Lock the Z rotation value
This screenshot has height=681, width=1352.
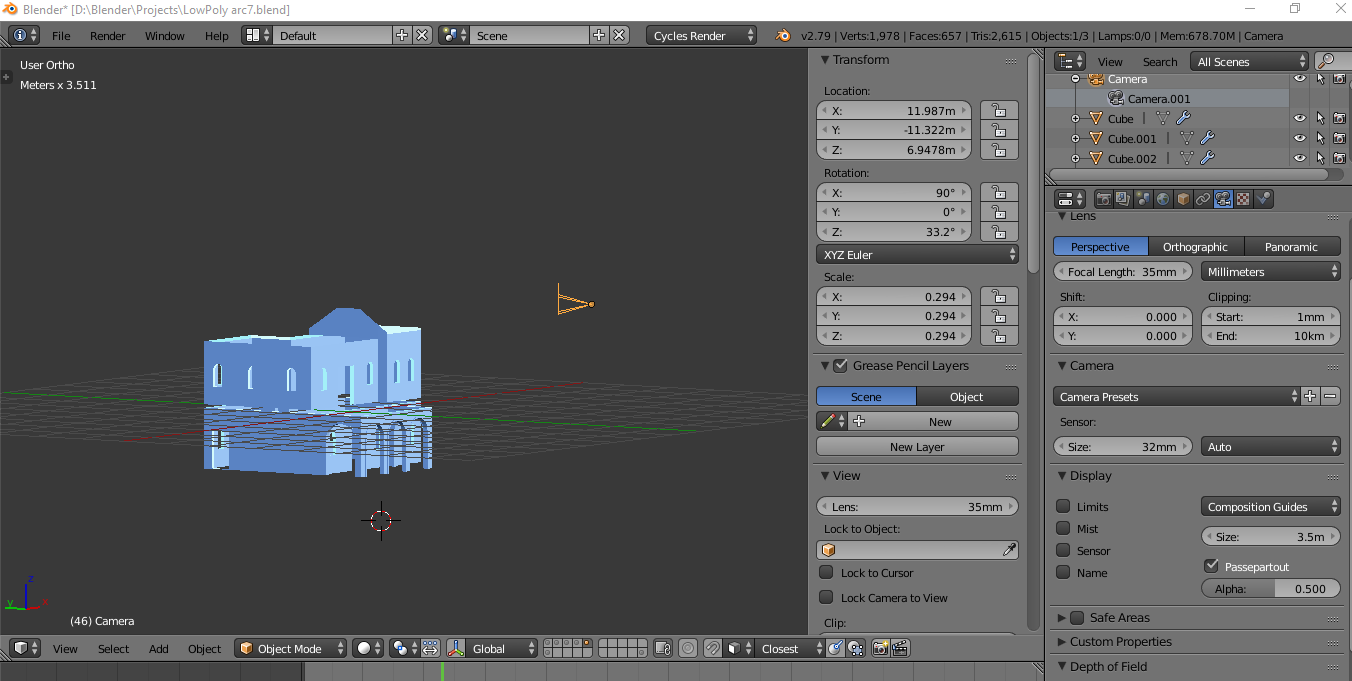pos(998,232)
